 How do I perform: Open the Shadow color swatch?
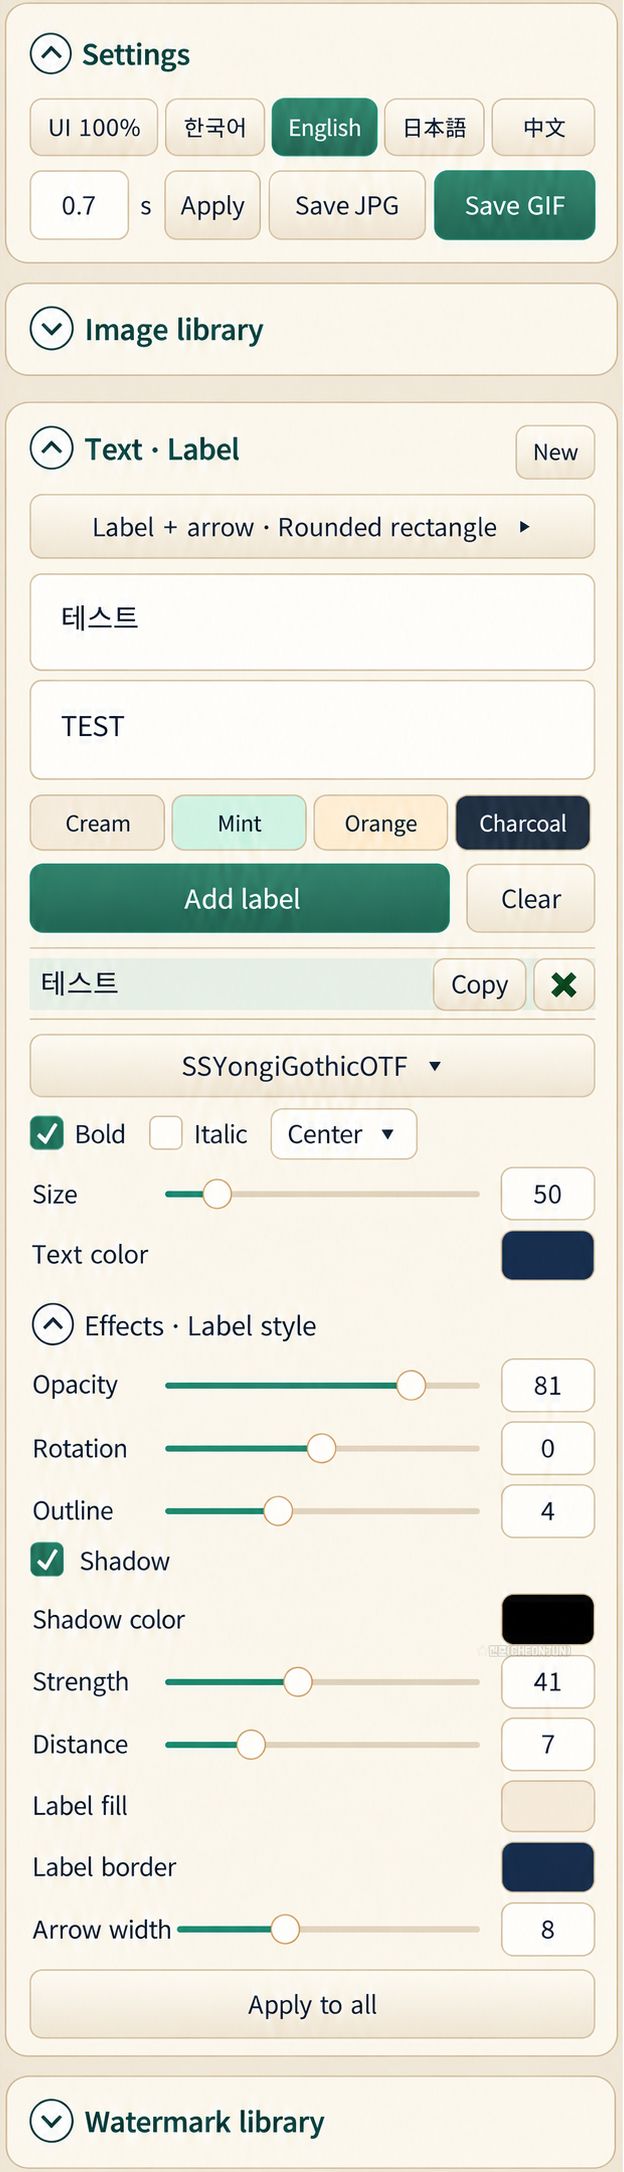(547, 1619)
